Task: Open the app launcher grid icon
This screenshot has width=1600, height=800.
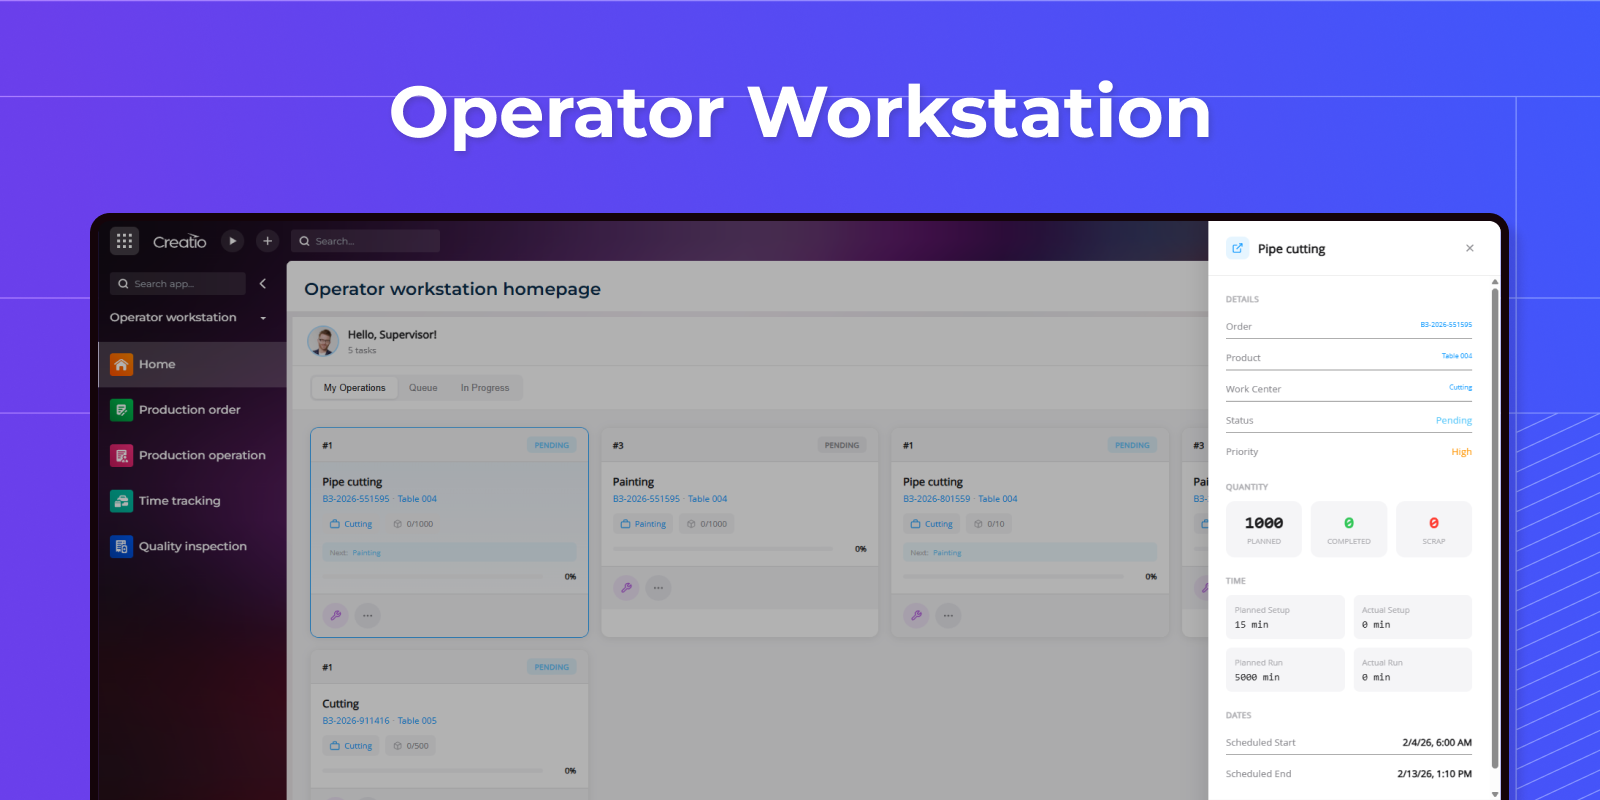Action: [124, 241]
